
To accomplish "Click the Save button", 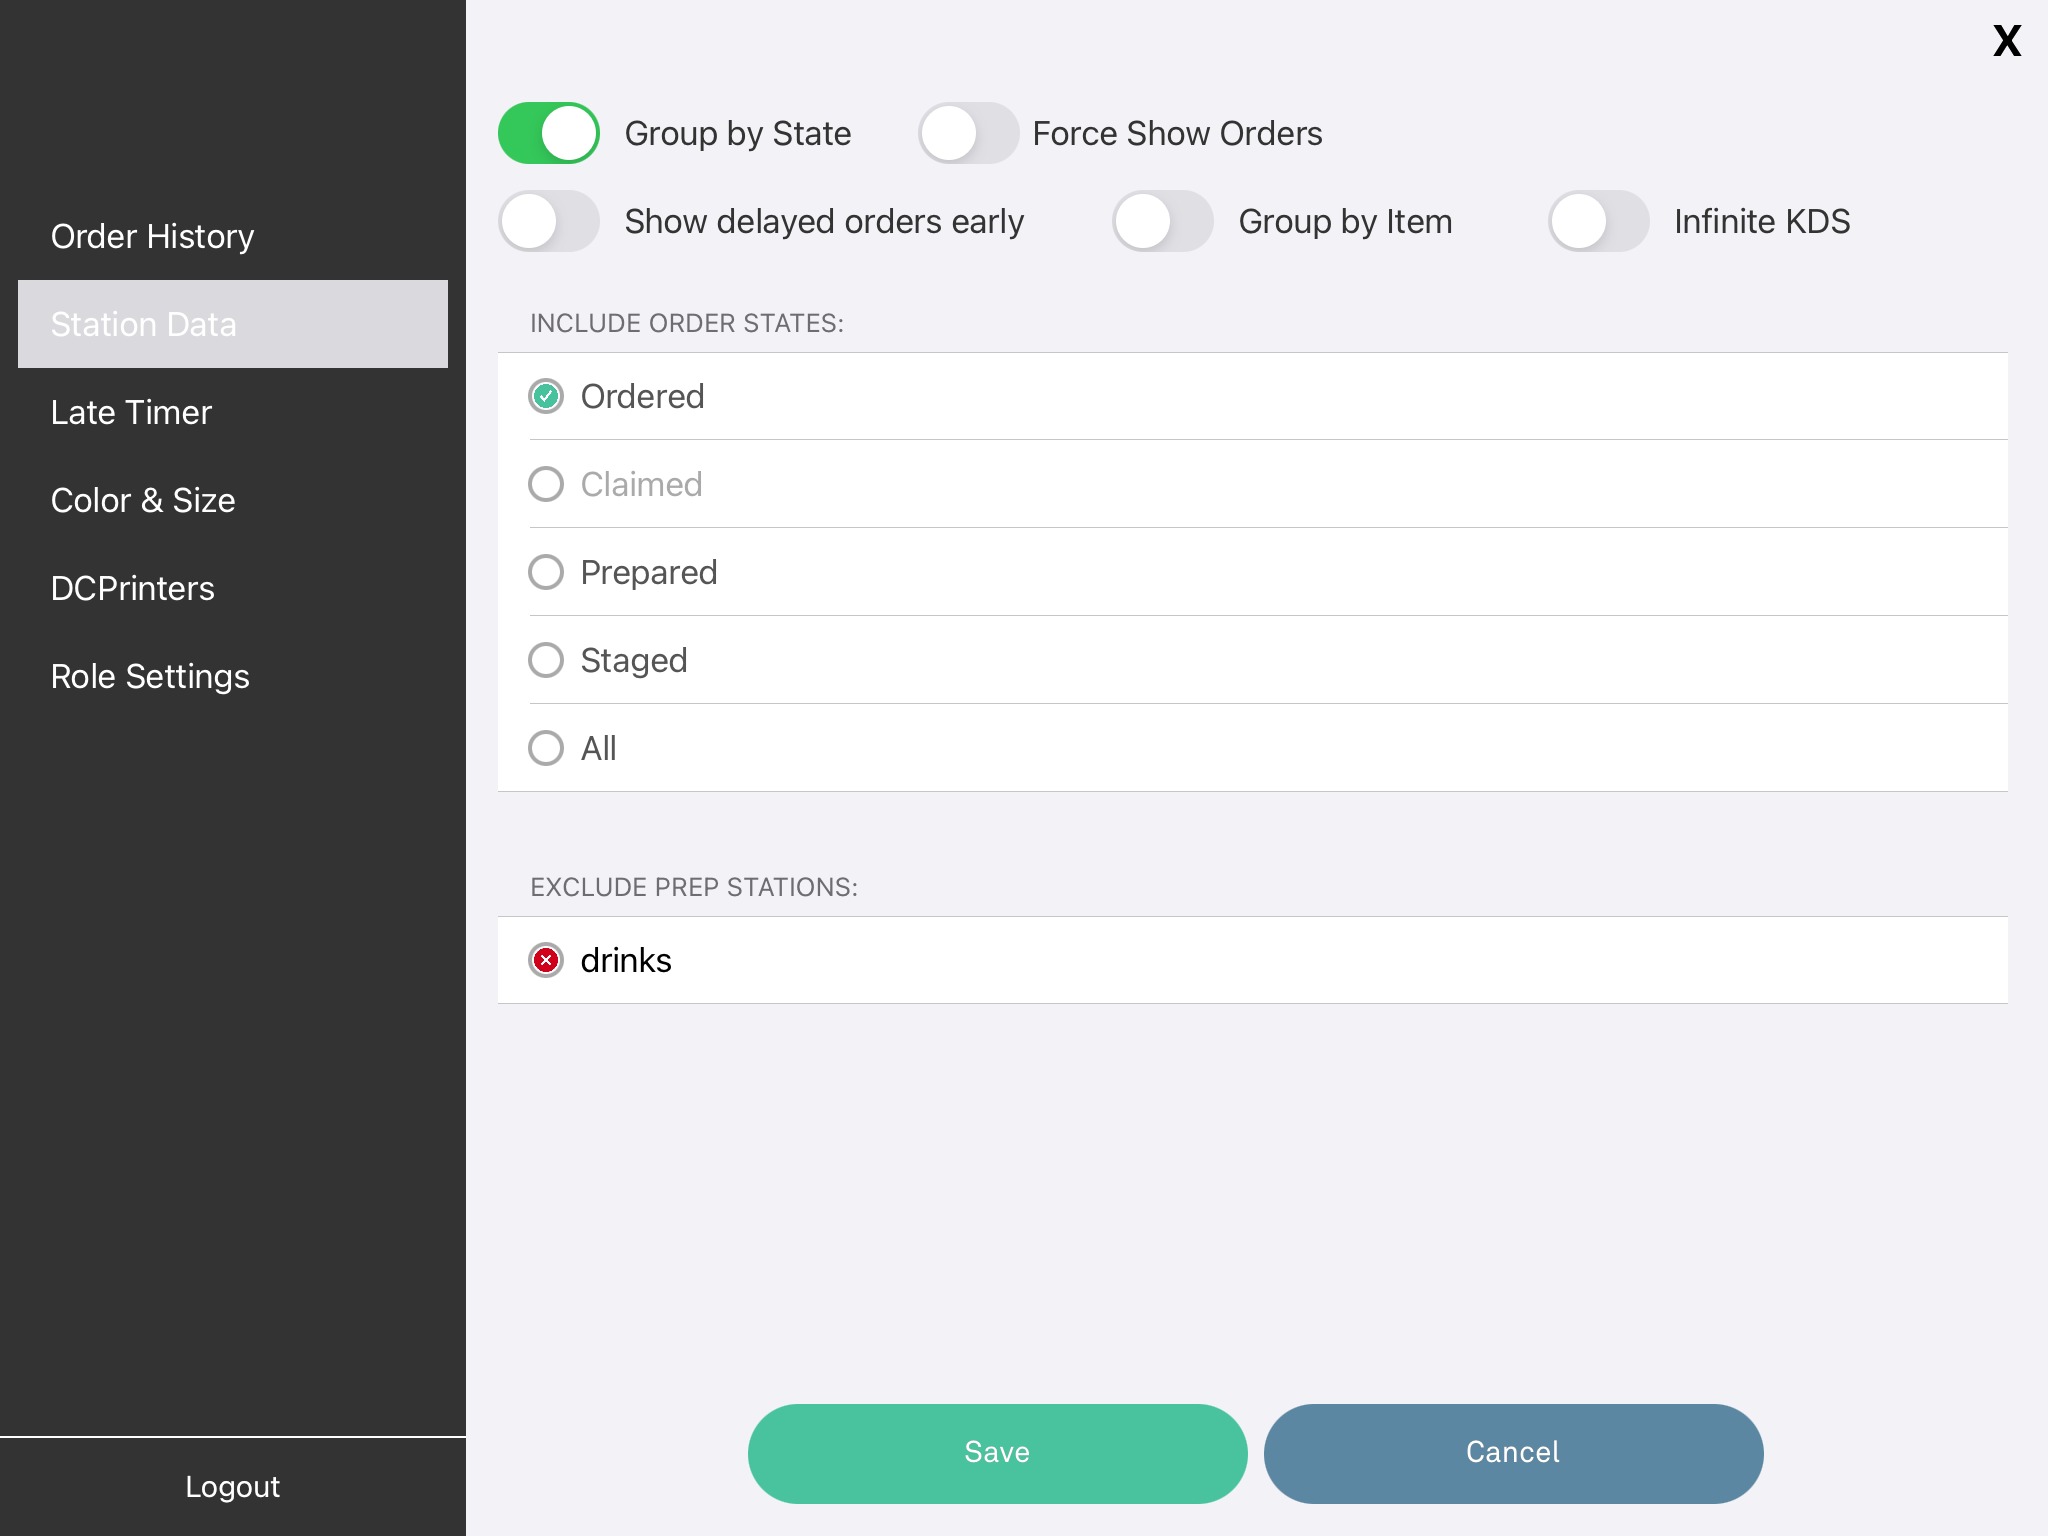I will click(x=997, y=1453).
